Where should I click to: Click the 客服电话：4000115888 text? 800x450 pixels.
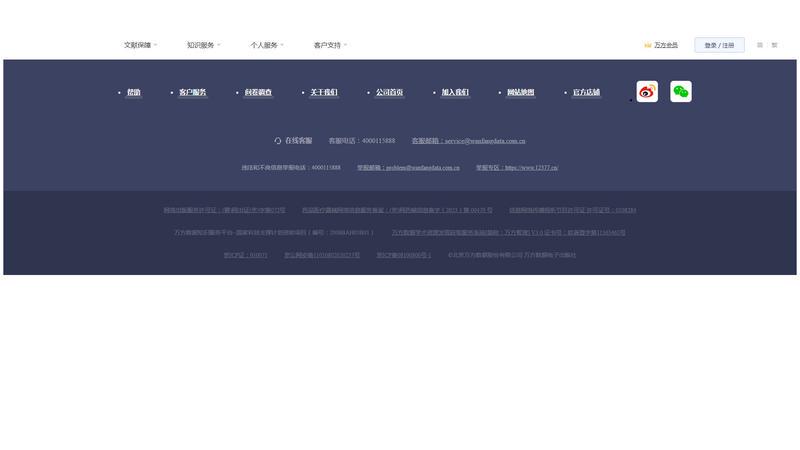coord(362,141)
